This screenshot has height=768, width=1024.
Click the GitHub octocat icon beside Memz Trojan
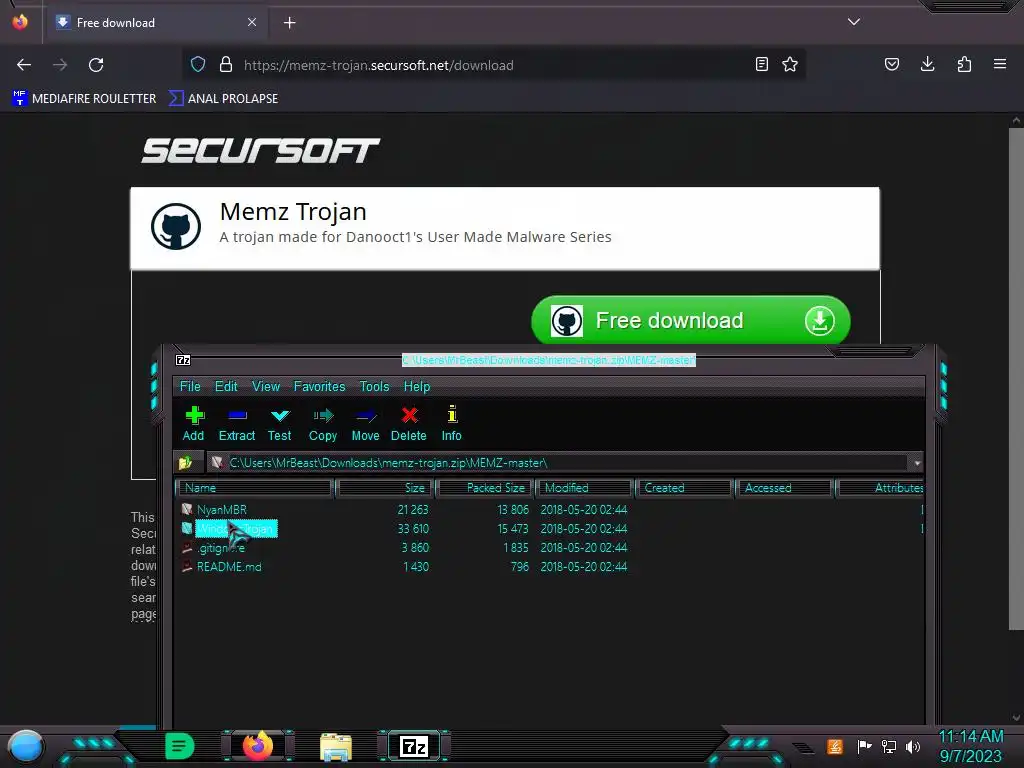(x=176, y=226)
